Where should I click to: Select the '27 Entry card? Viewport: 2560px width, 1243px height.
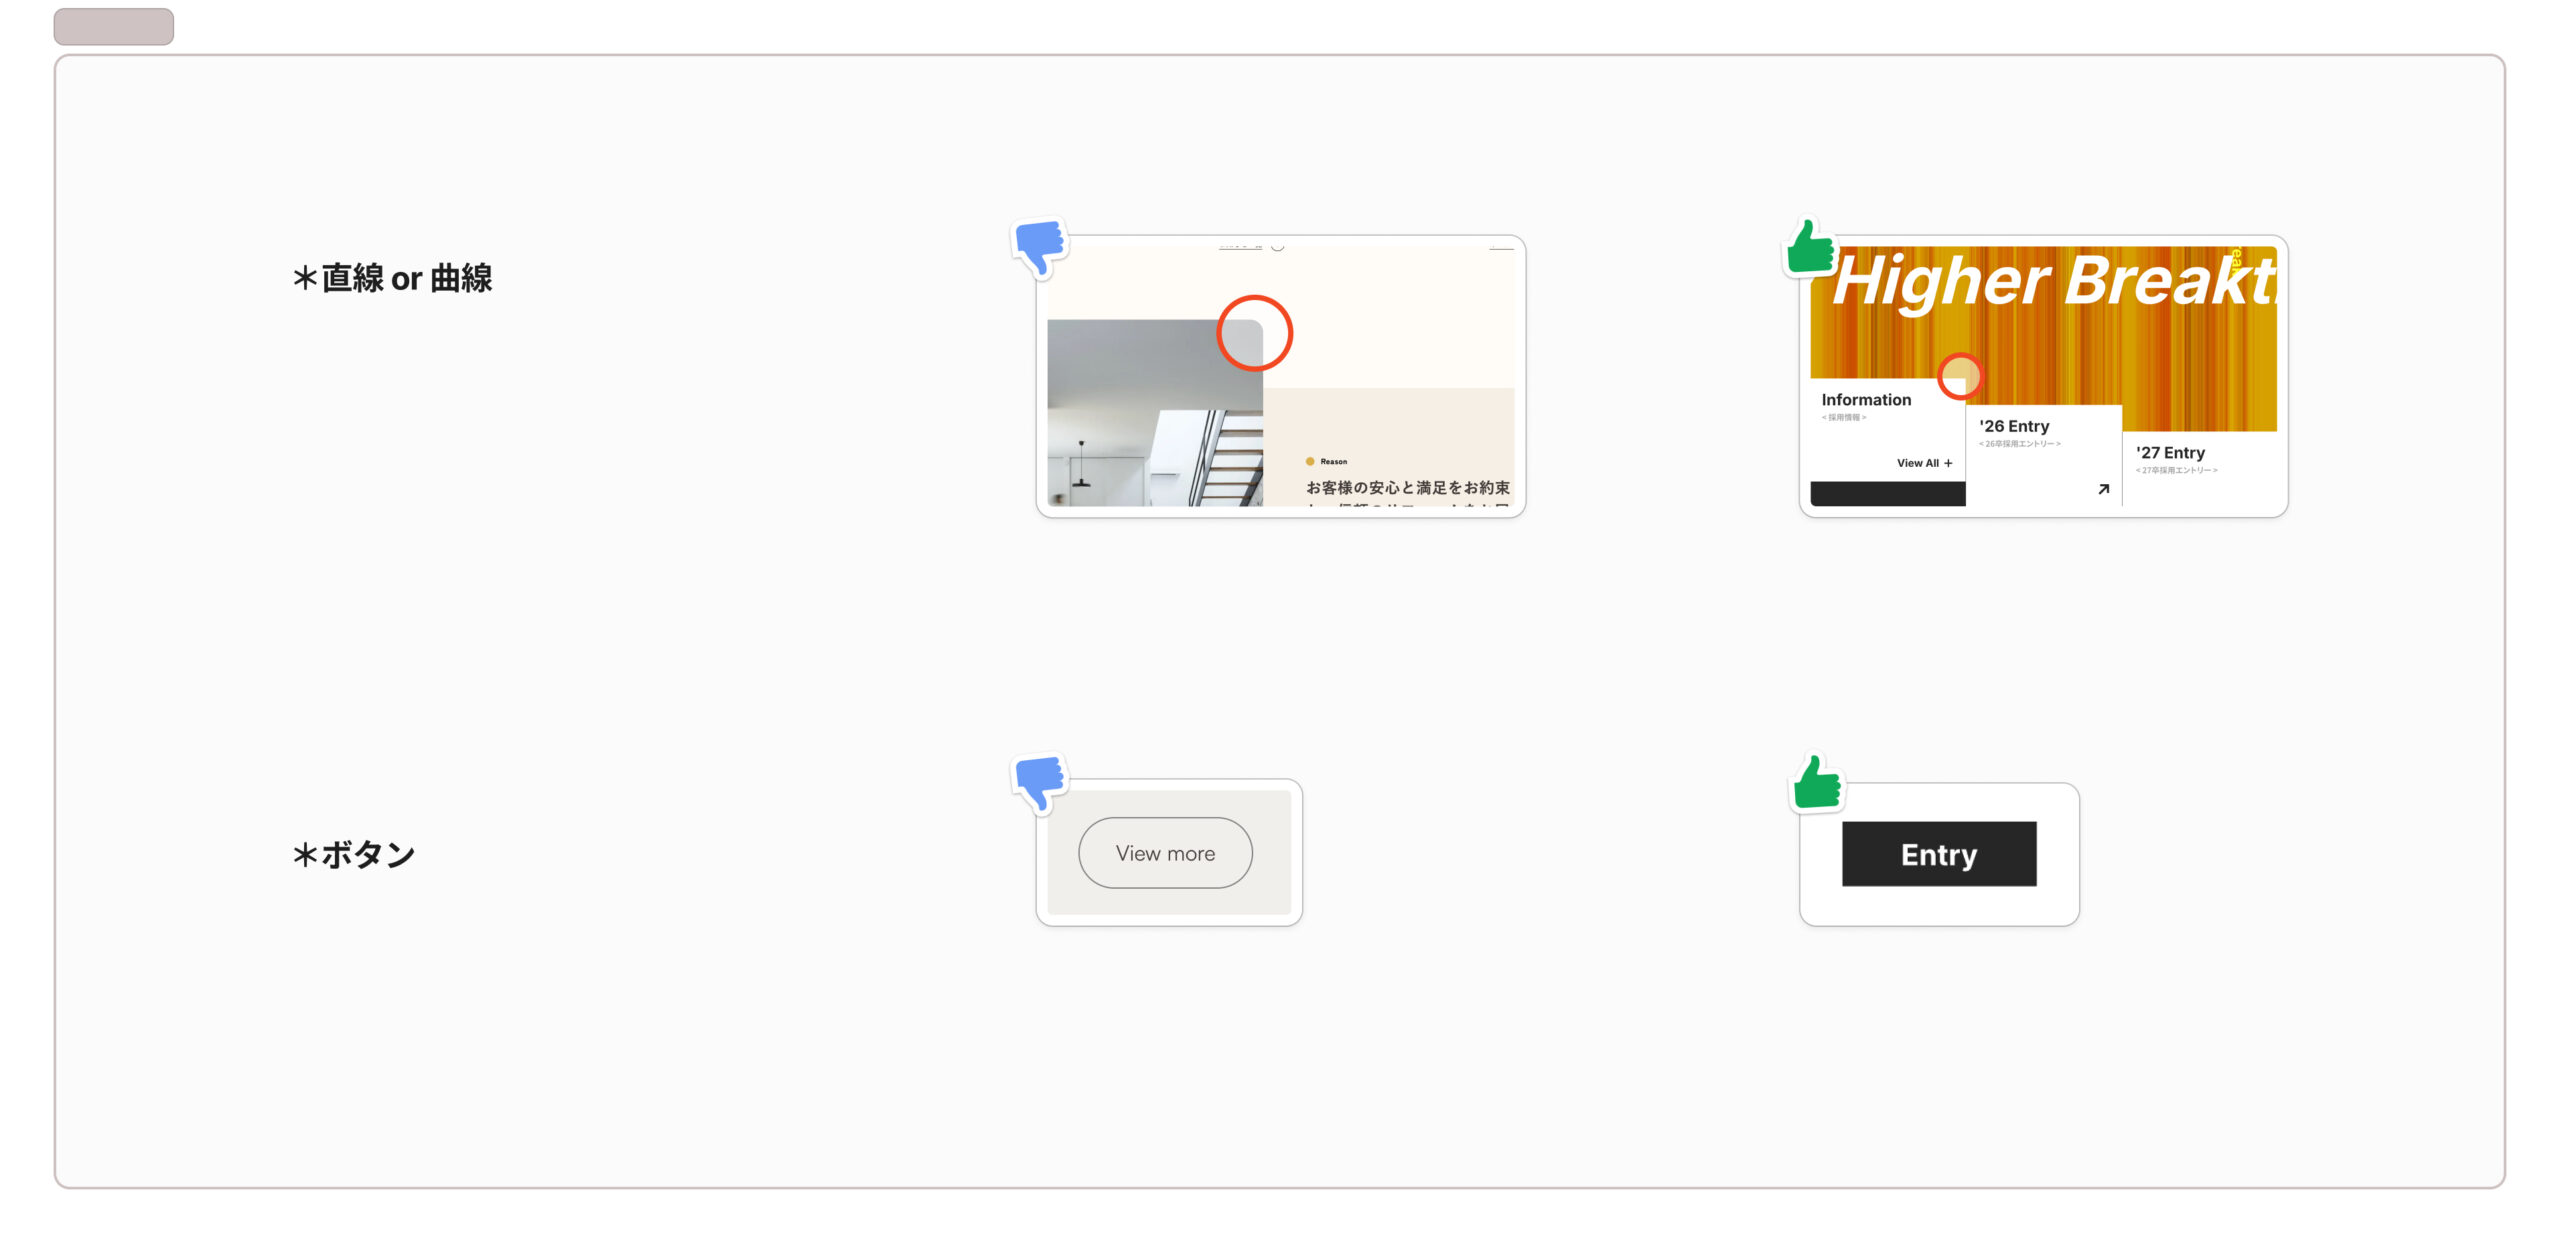point(2199,469)
